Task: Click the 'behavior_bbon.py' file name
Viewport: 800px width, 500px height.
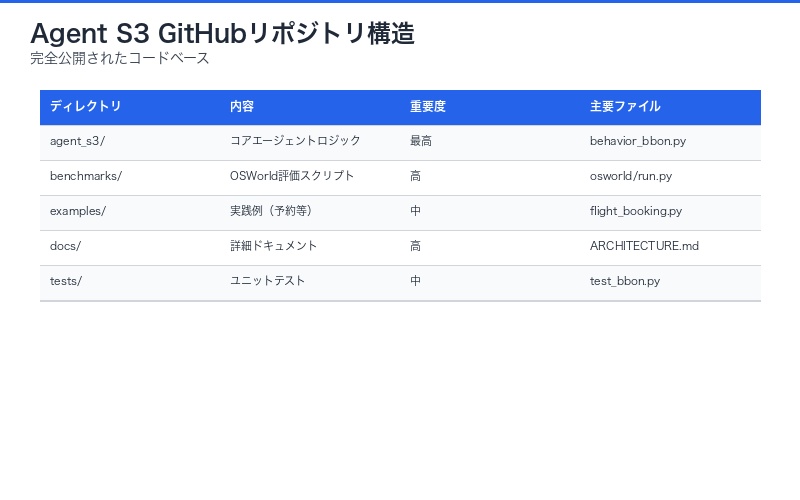Action: (638, 141)
